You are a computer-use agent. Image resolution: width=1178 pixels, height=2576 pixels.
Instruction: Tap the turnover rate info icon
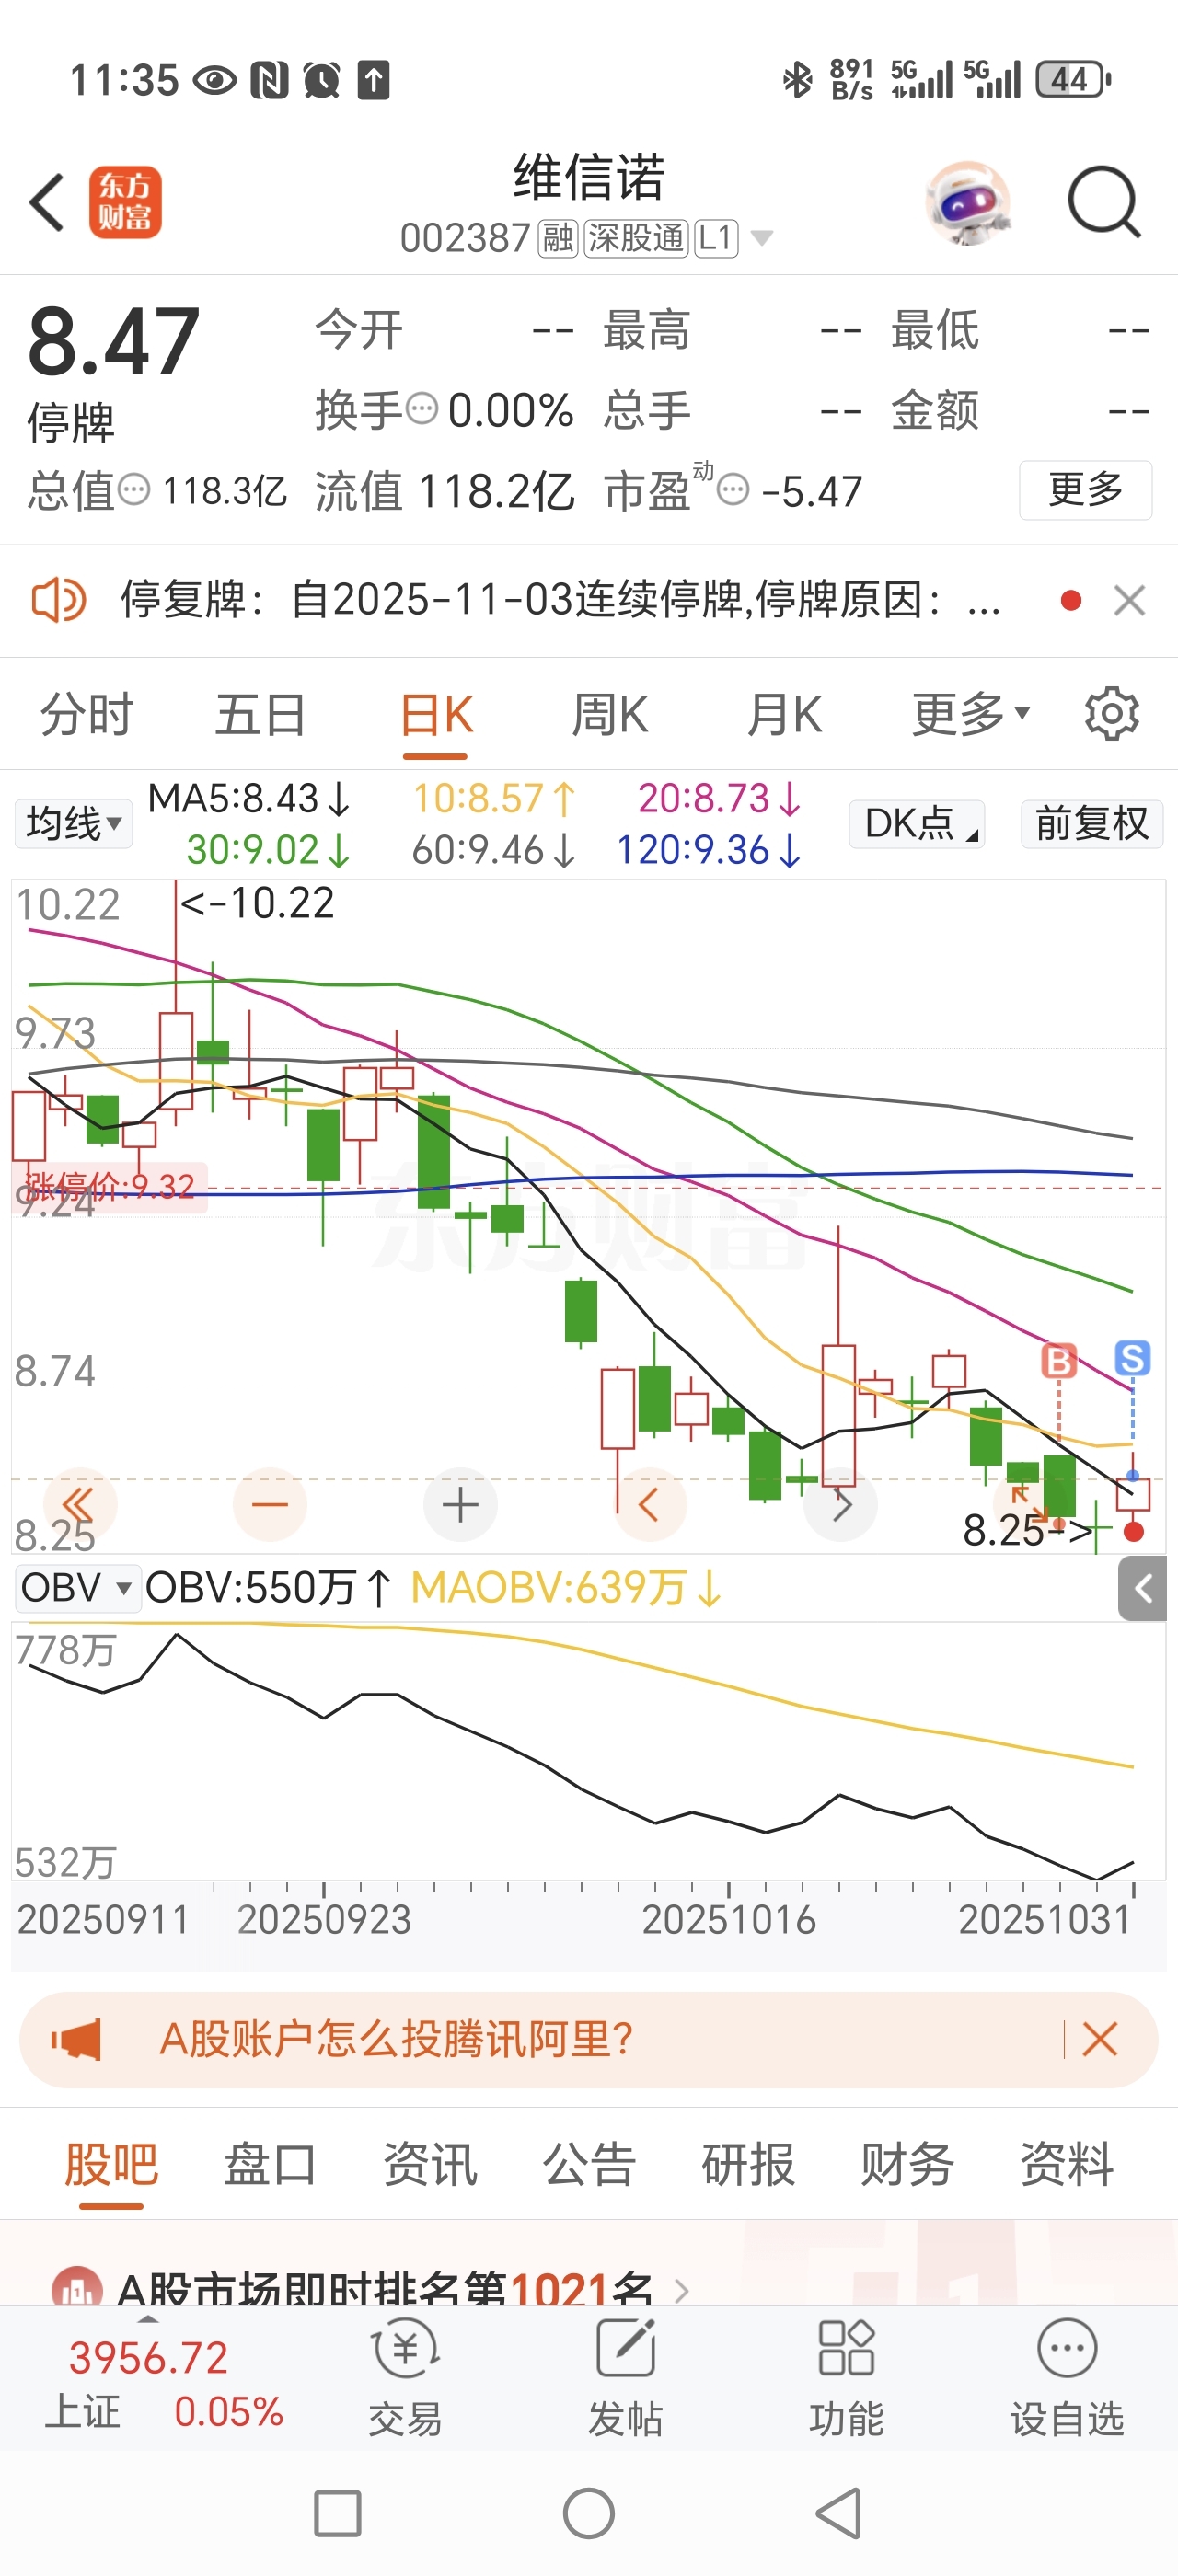[421, 408]
